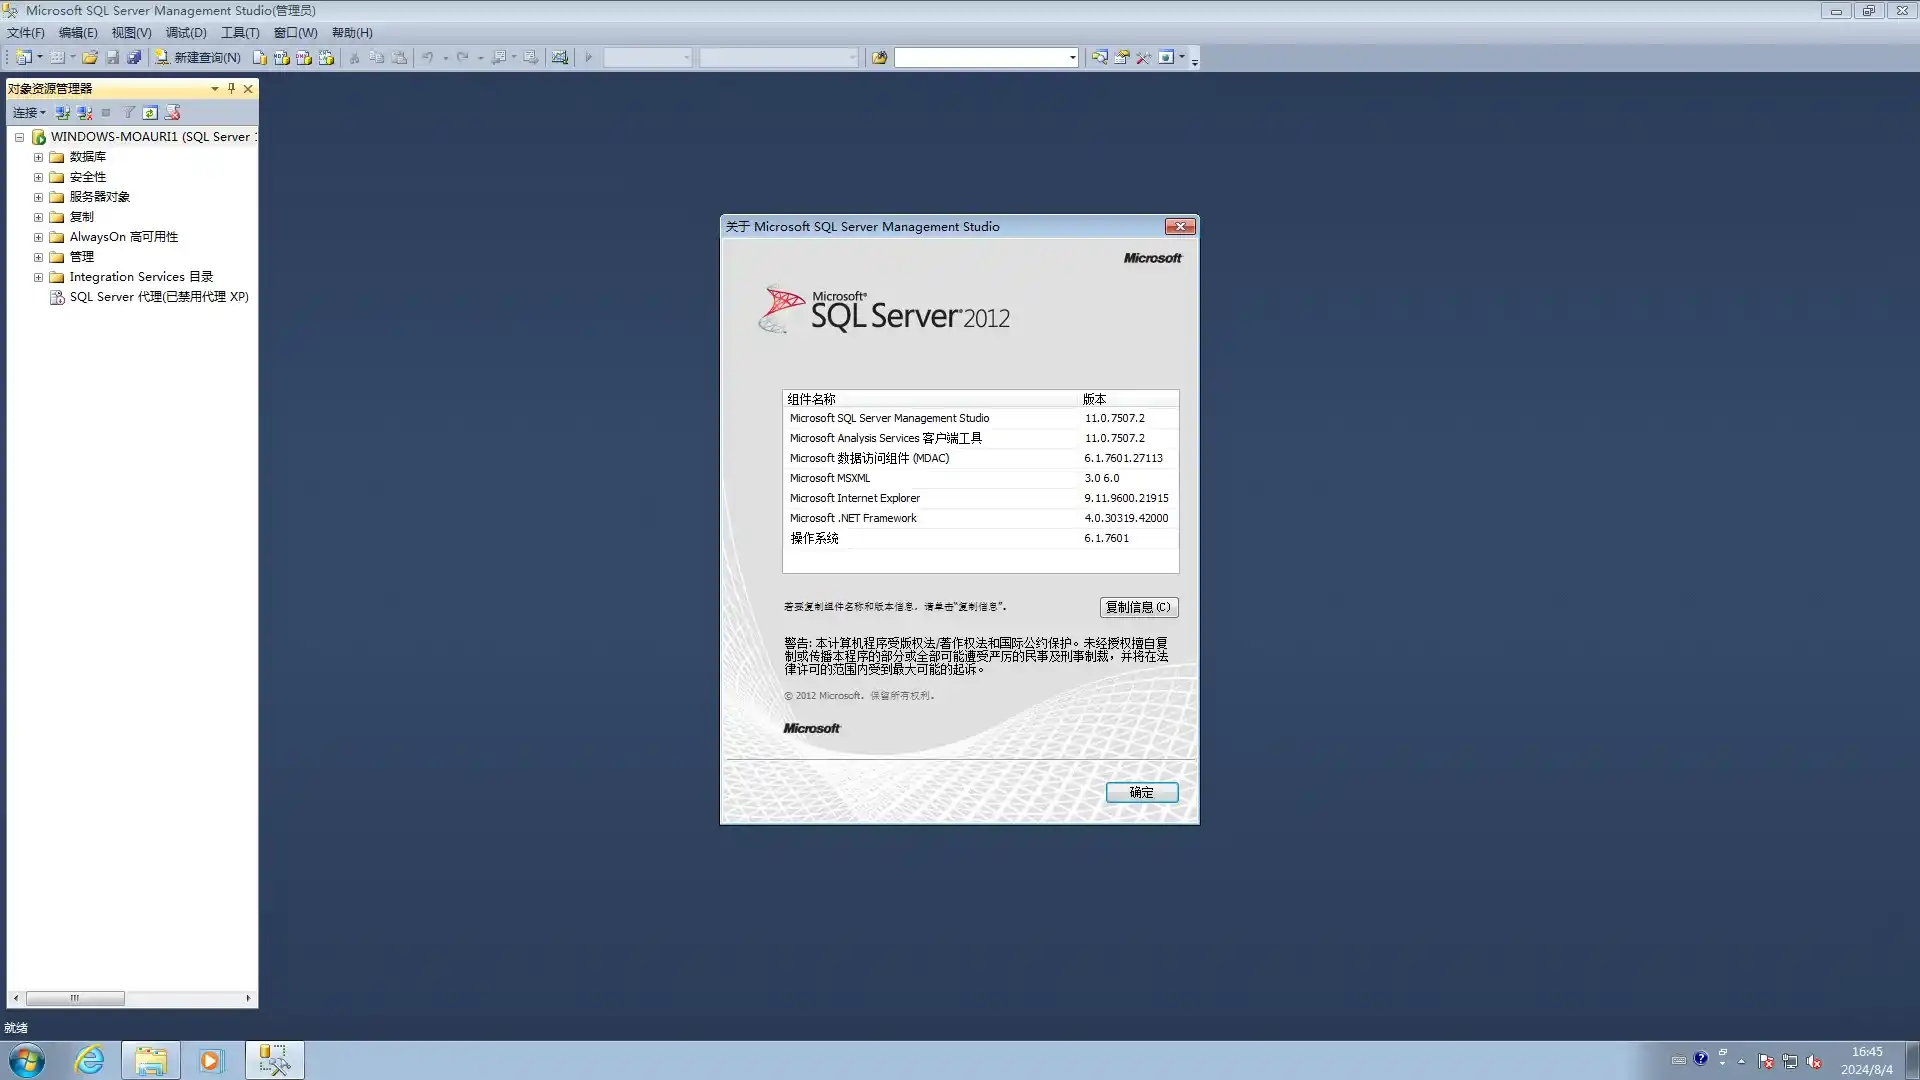Open the 连接 dropdown in Object Explorer
This screenshot has height=1080, width=1920.
pyautogui.click(x=29, y=113)
